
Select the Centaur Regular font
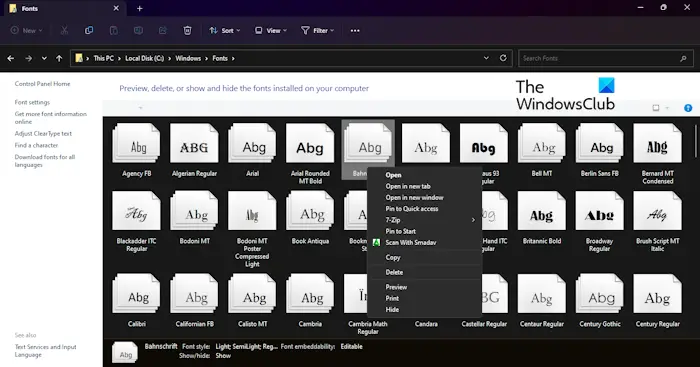[x=542, y=301]
